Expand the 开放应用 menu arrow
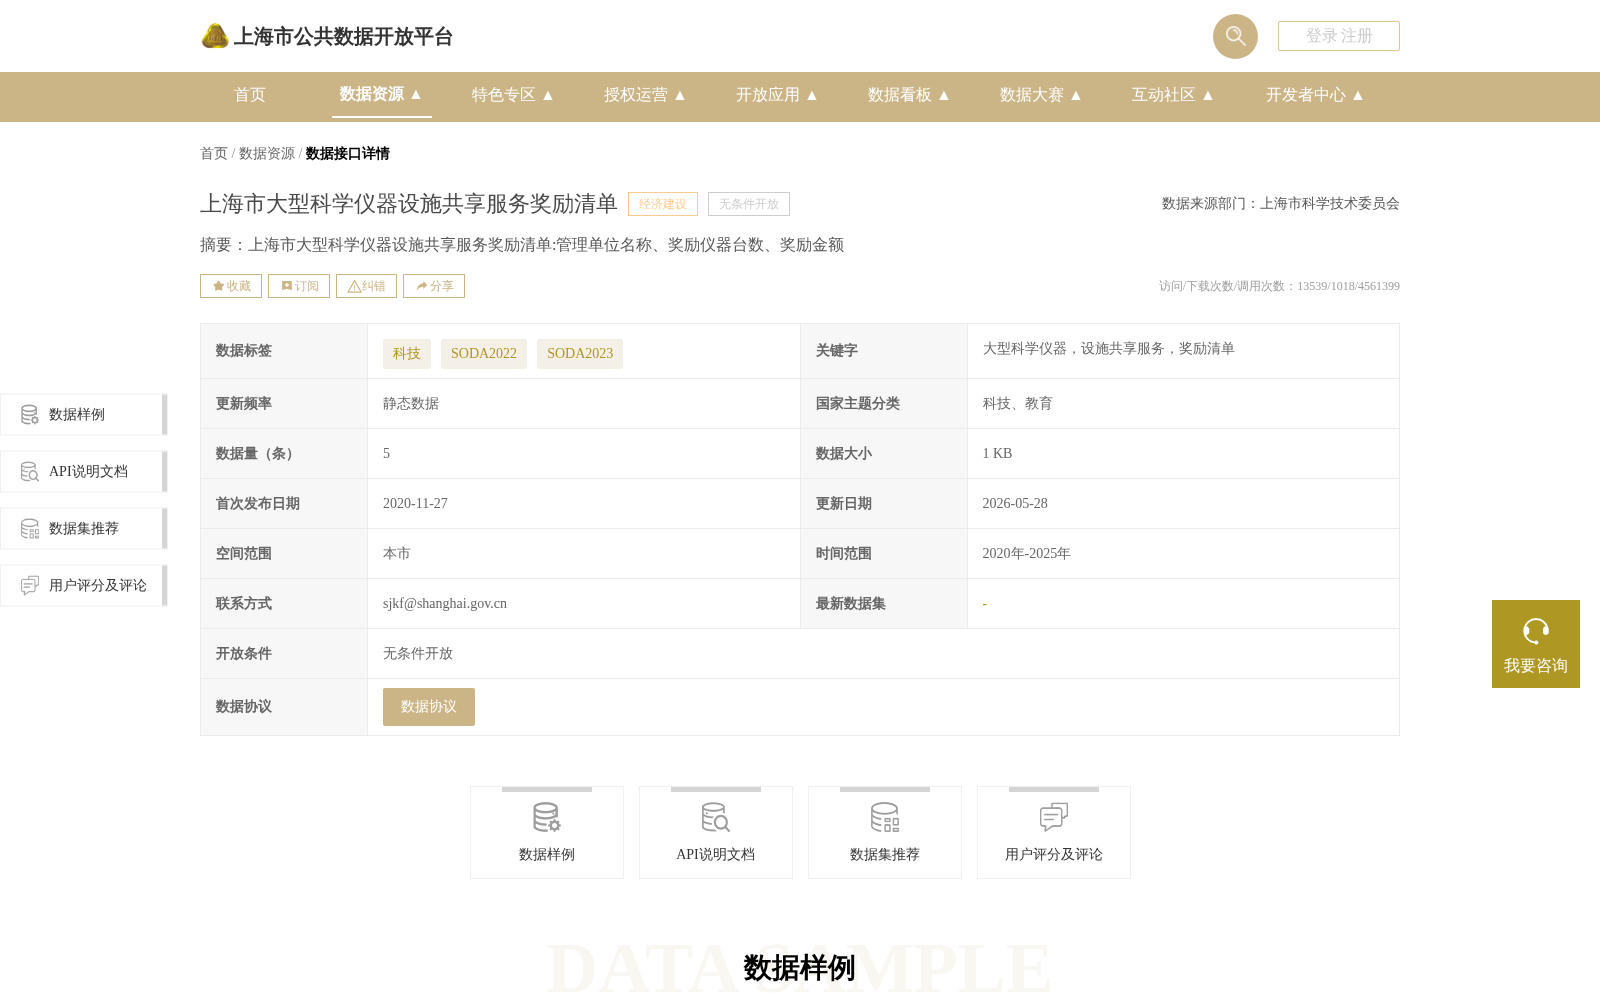This screenshot has width=1600, height=1000. (x=812, y=95)
